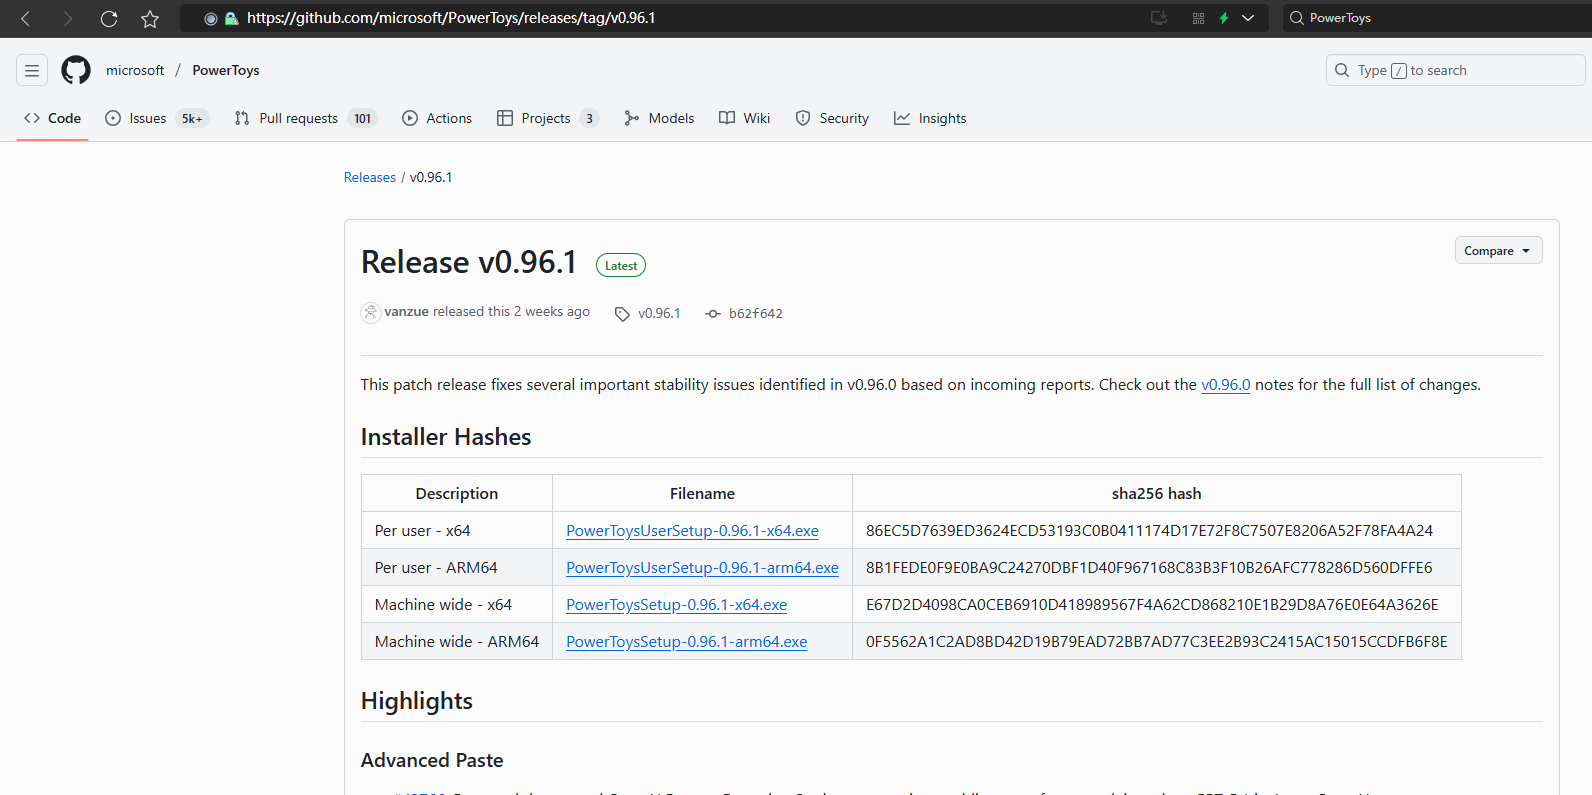Click GitHub 'Type / to search' field
Screen dimensions: 1592x795
pyautogui.click(x=1455, y=70)
